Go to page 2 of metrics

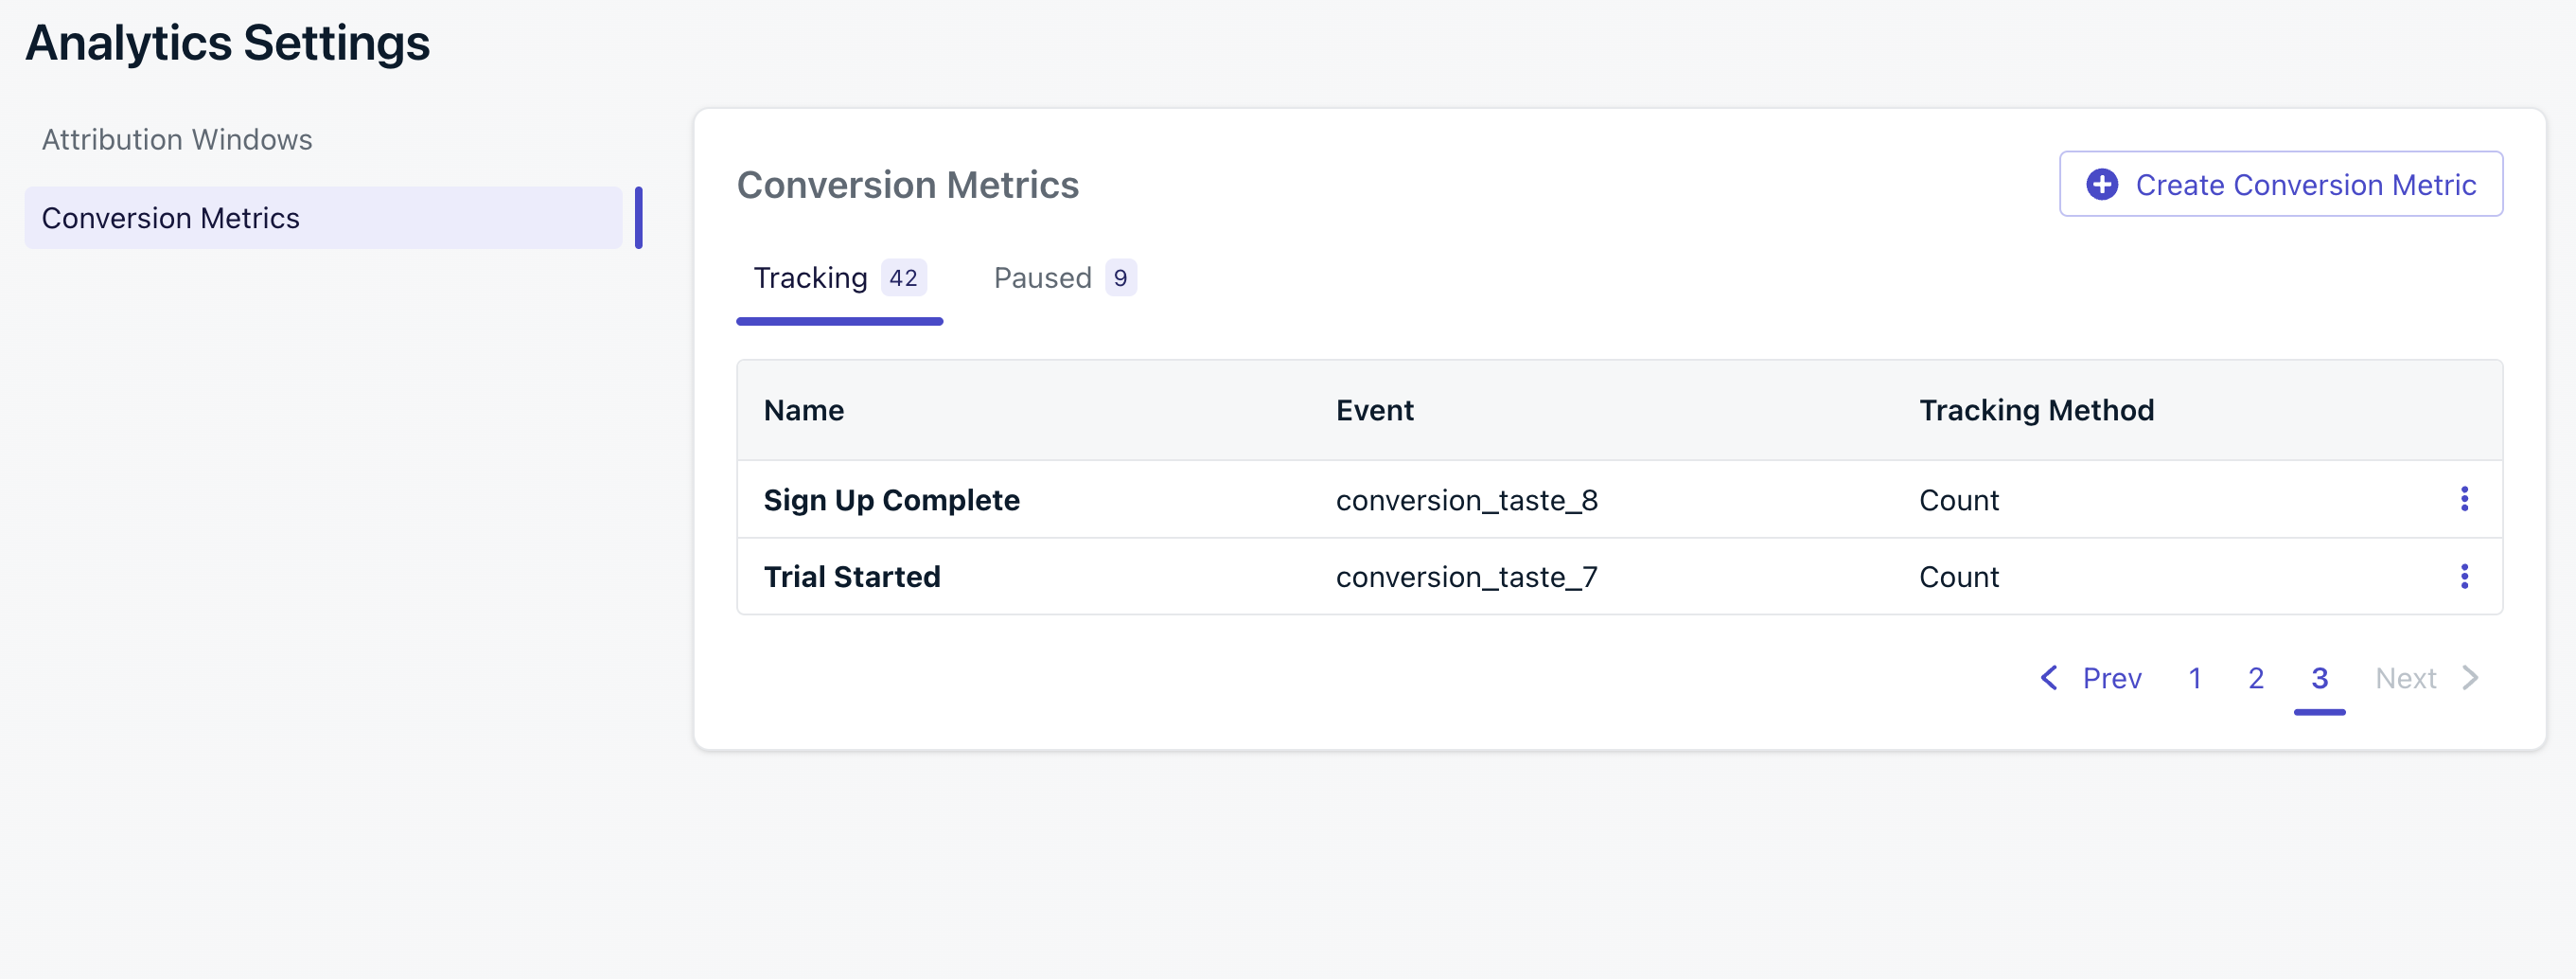pos(2255,678)
